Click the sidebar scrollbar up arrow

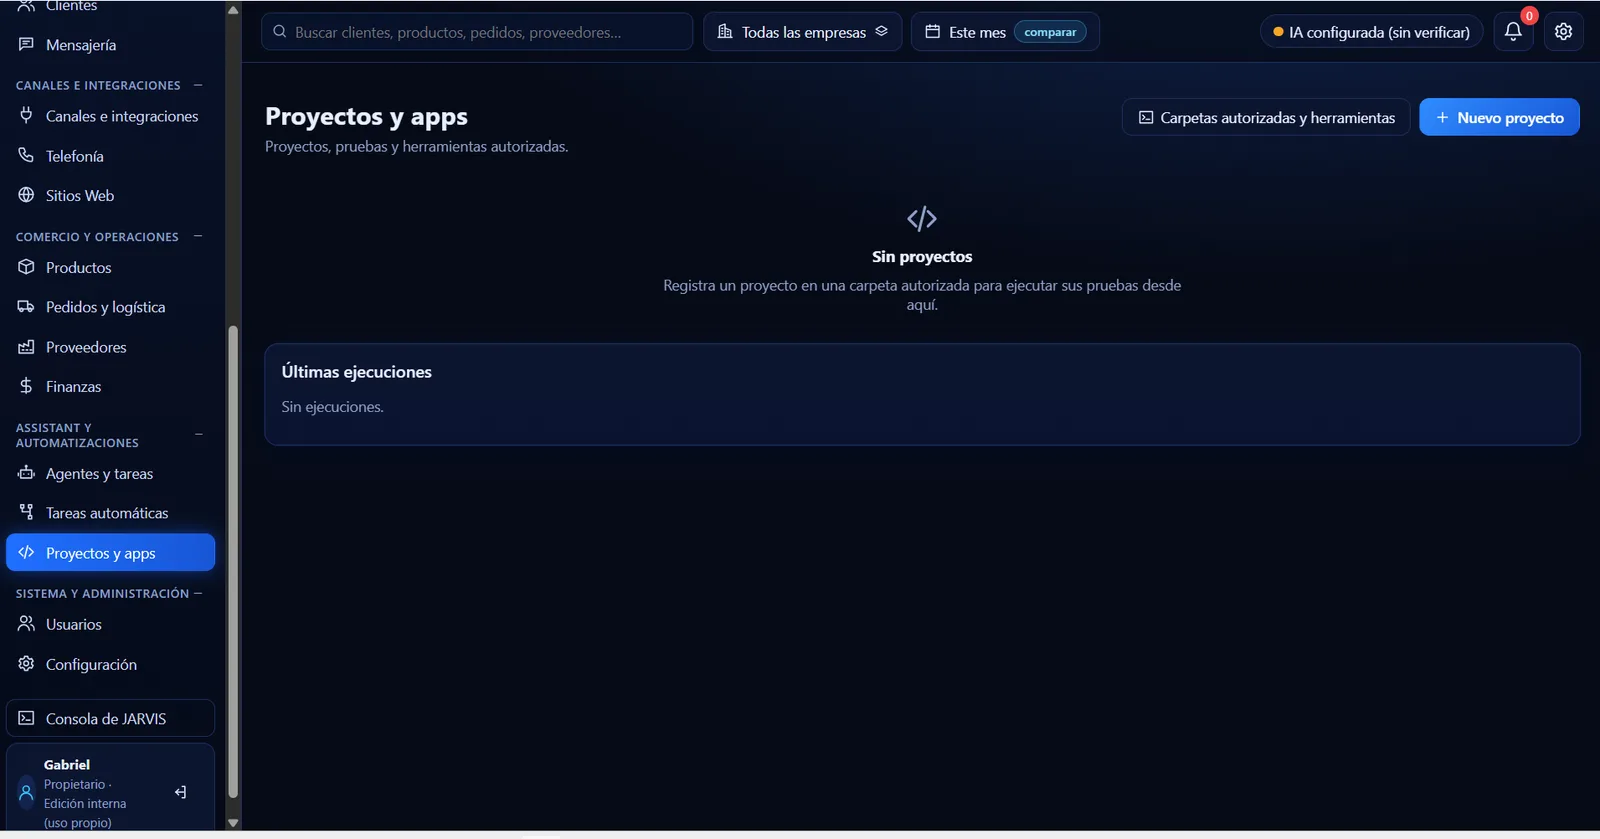(233, 10)
